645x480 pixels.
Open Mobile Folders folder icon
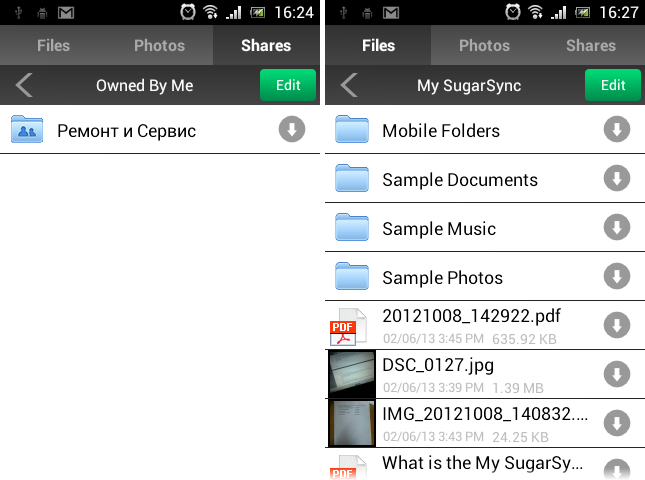352,129
